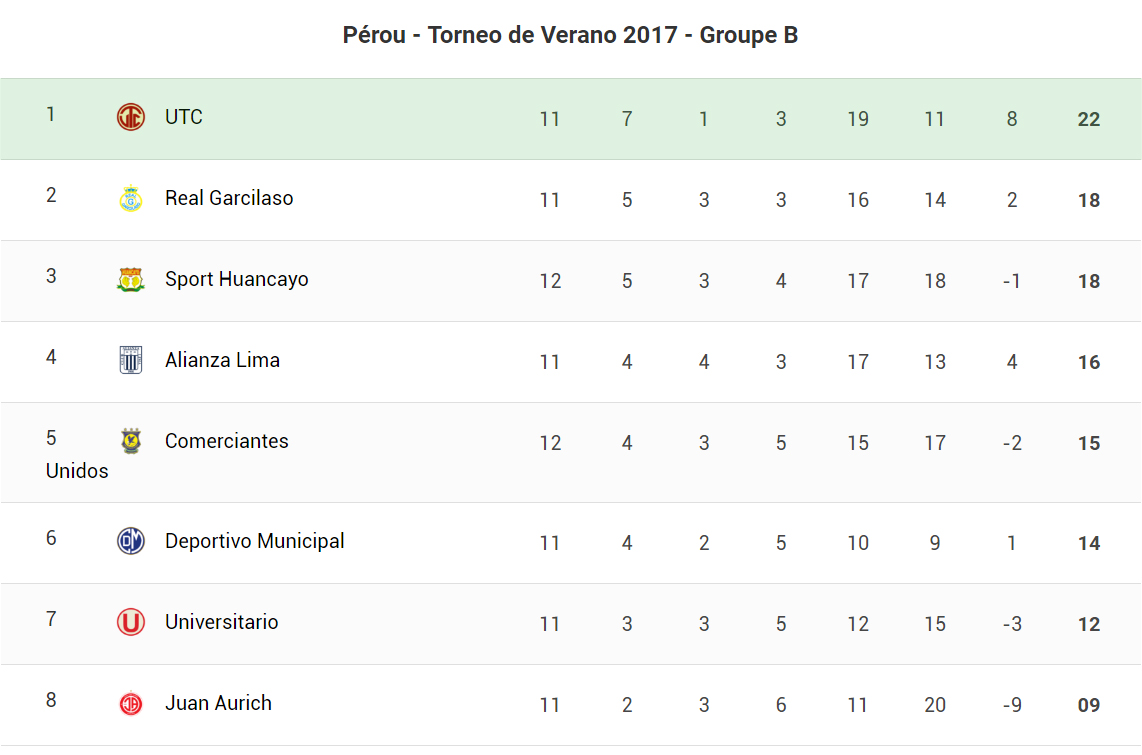Click the Sport Huancayo crest icon
The height and width of the screenshot is (755, 1142).
coord(131,279)
